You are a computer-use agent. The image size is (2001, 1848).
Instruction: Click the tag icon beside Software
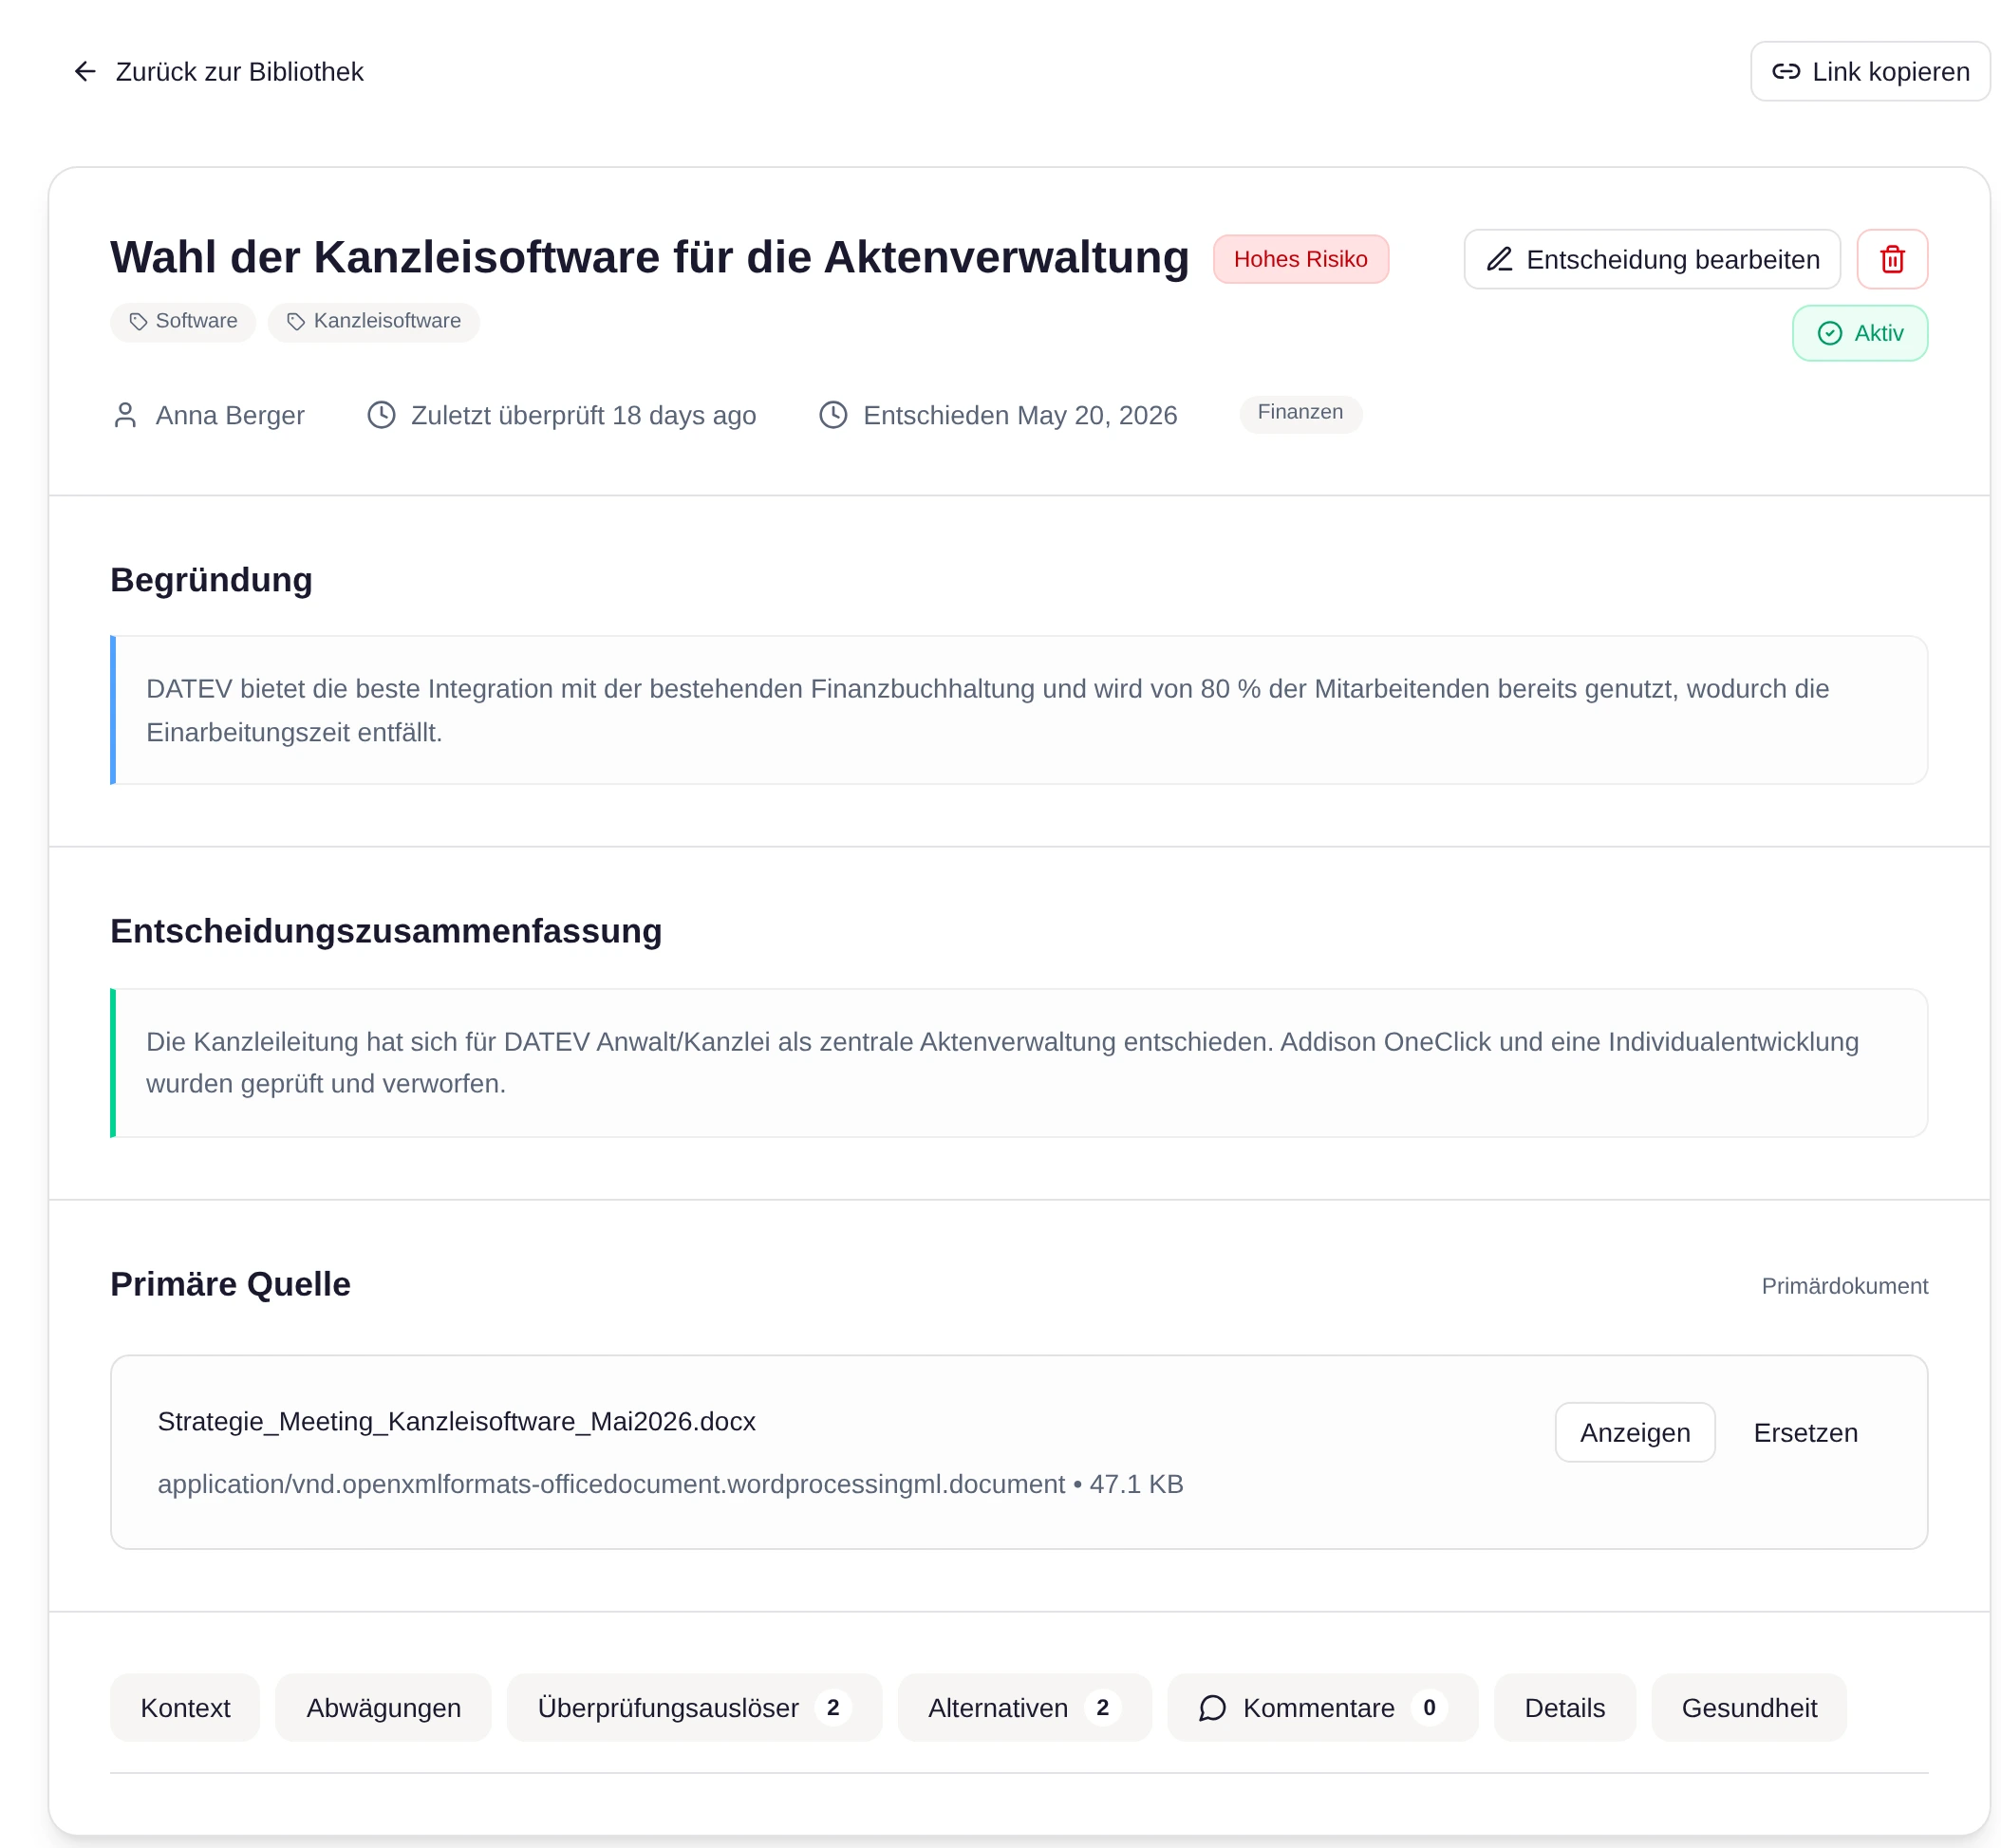(x=138, y=322)
